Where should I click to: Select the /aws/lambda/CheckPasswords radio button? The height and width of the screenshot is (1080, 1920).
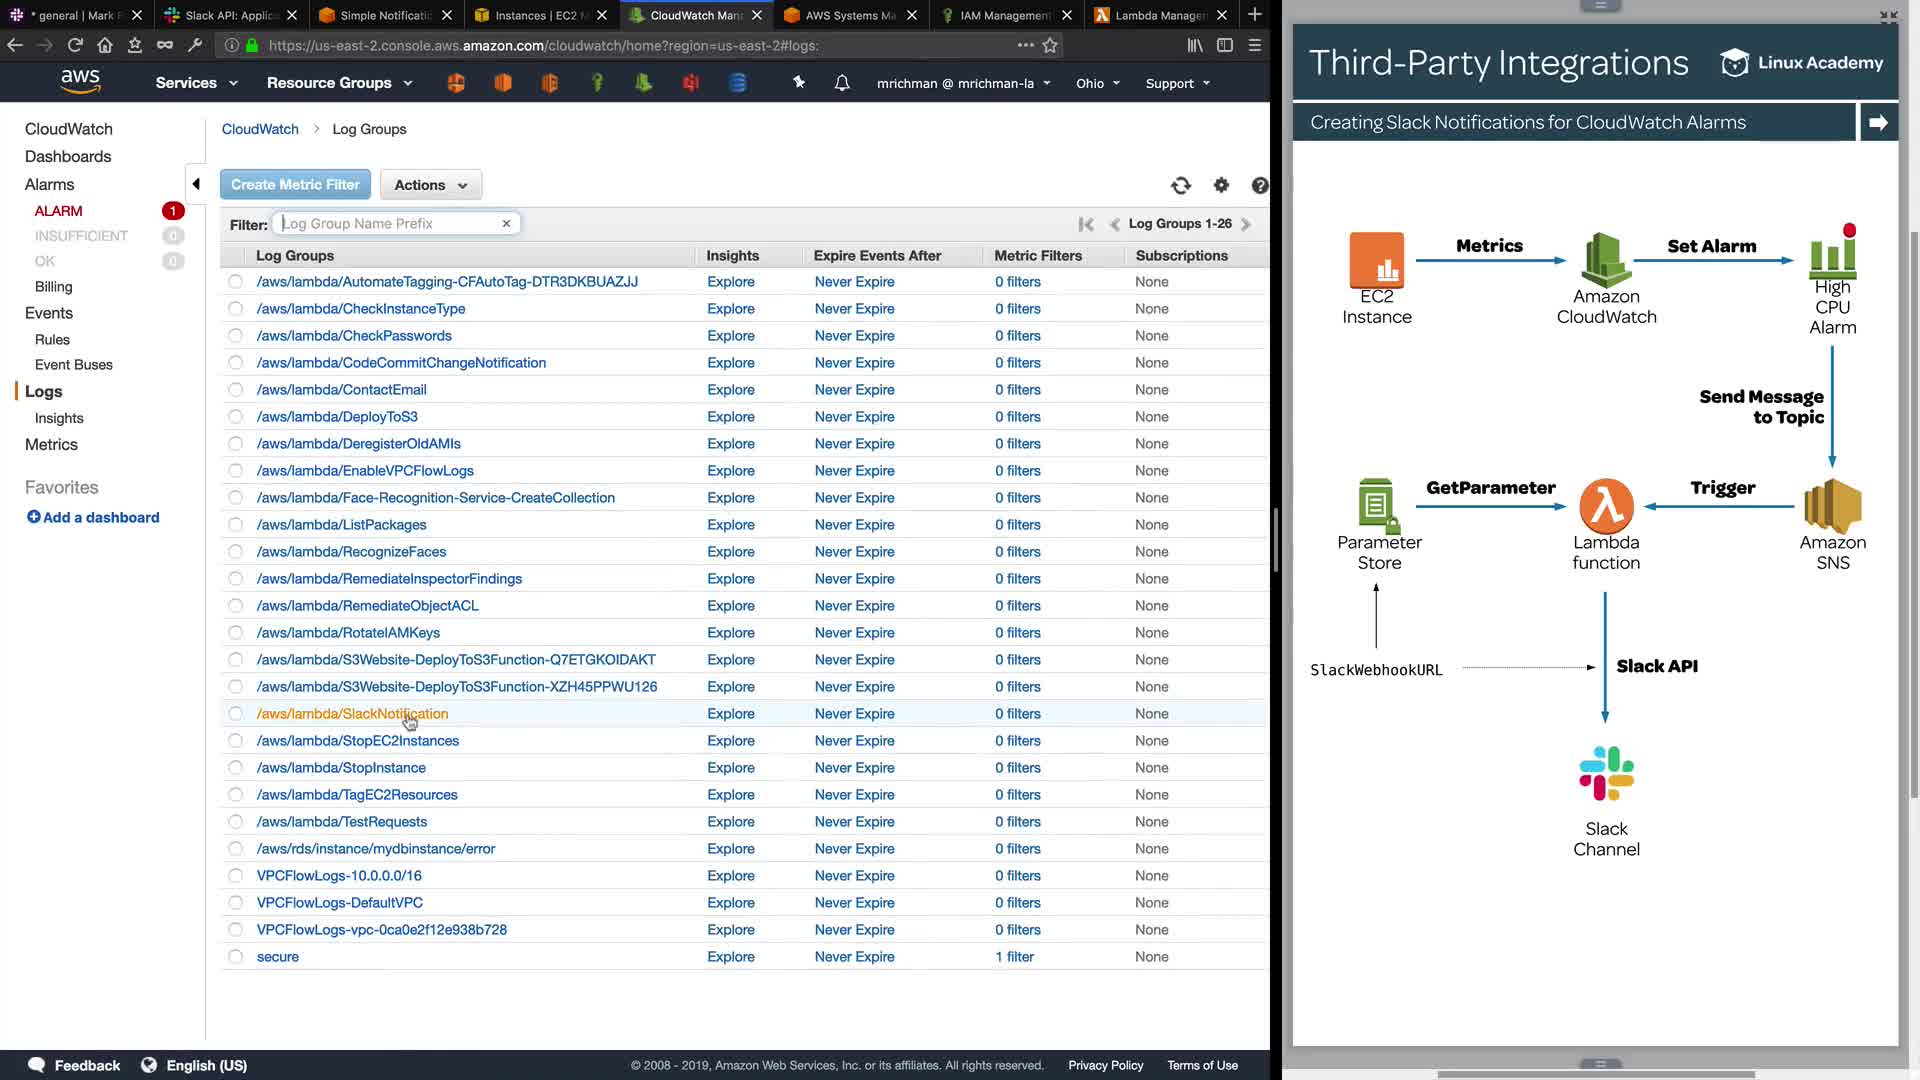click(x=235, y=336)
